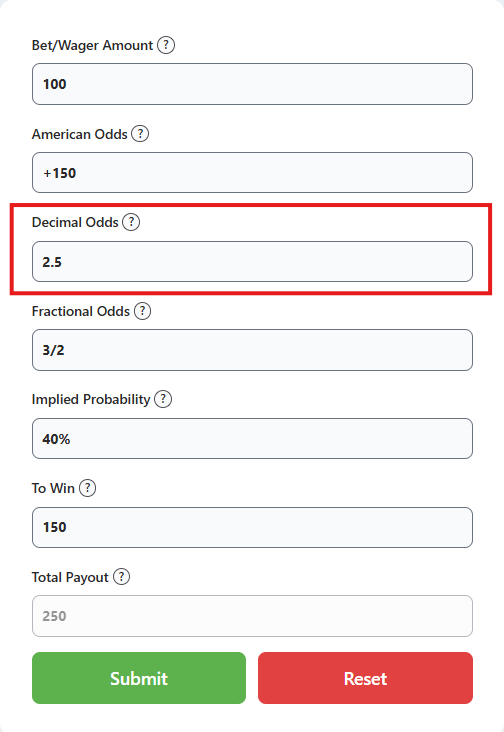
Task: Show the To Win help tooltip icon
Action: [87, 488]
